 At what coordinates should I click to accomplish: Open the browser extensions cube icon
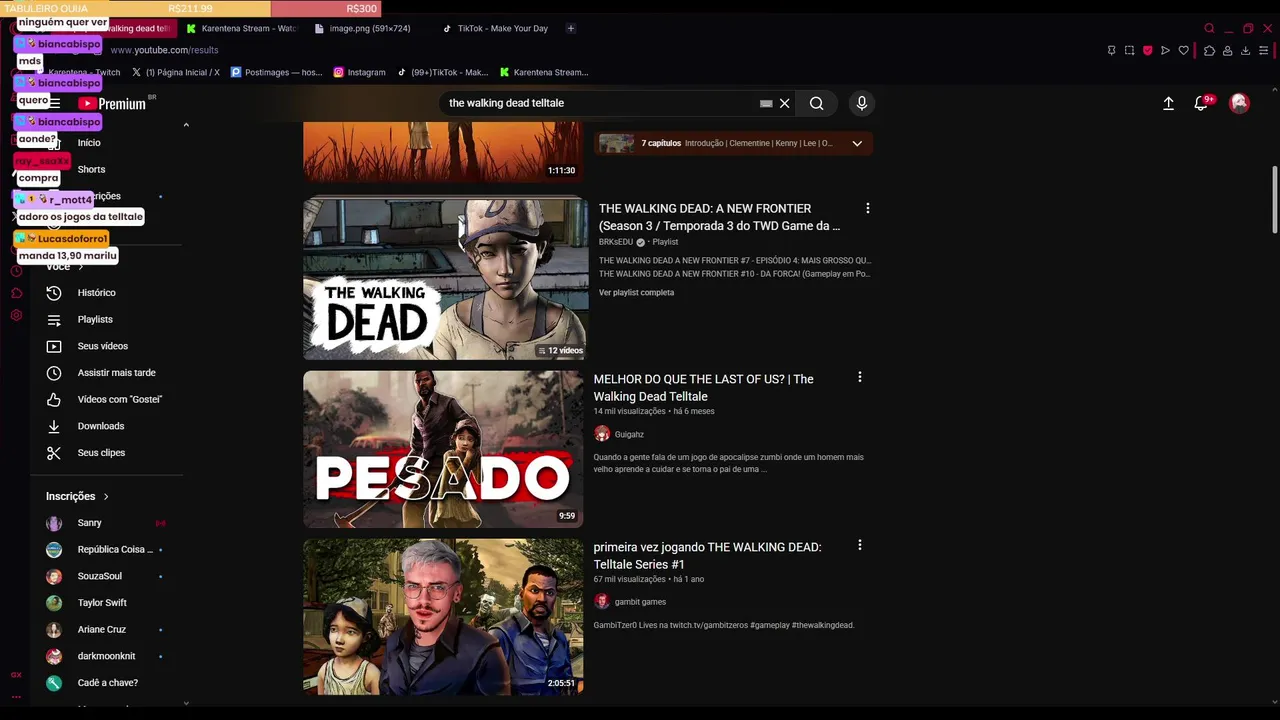tap(1209, 50)
